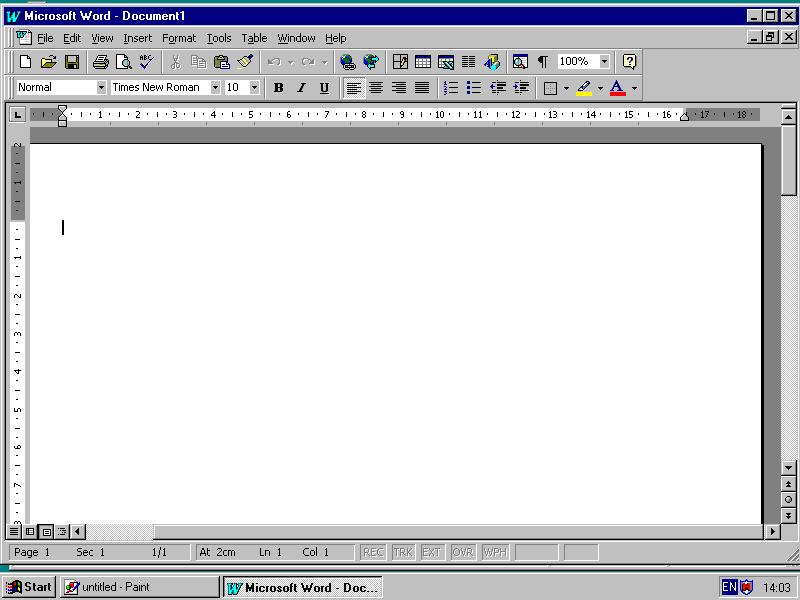Screen dimensions: 800x600
Task: Redo the last undone action
Action: [308, 62]
